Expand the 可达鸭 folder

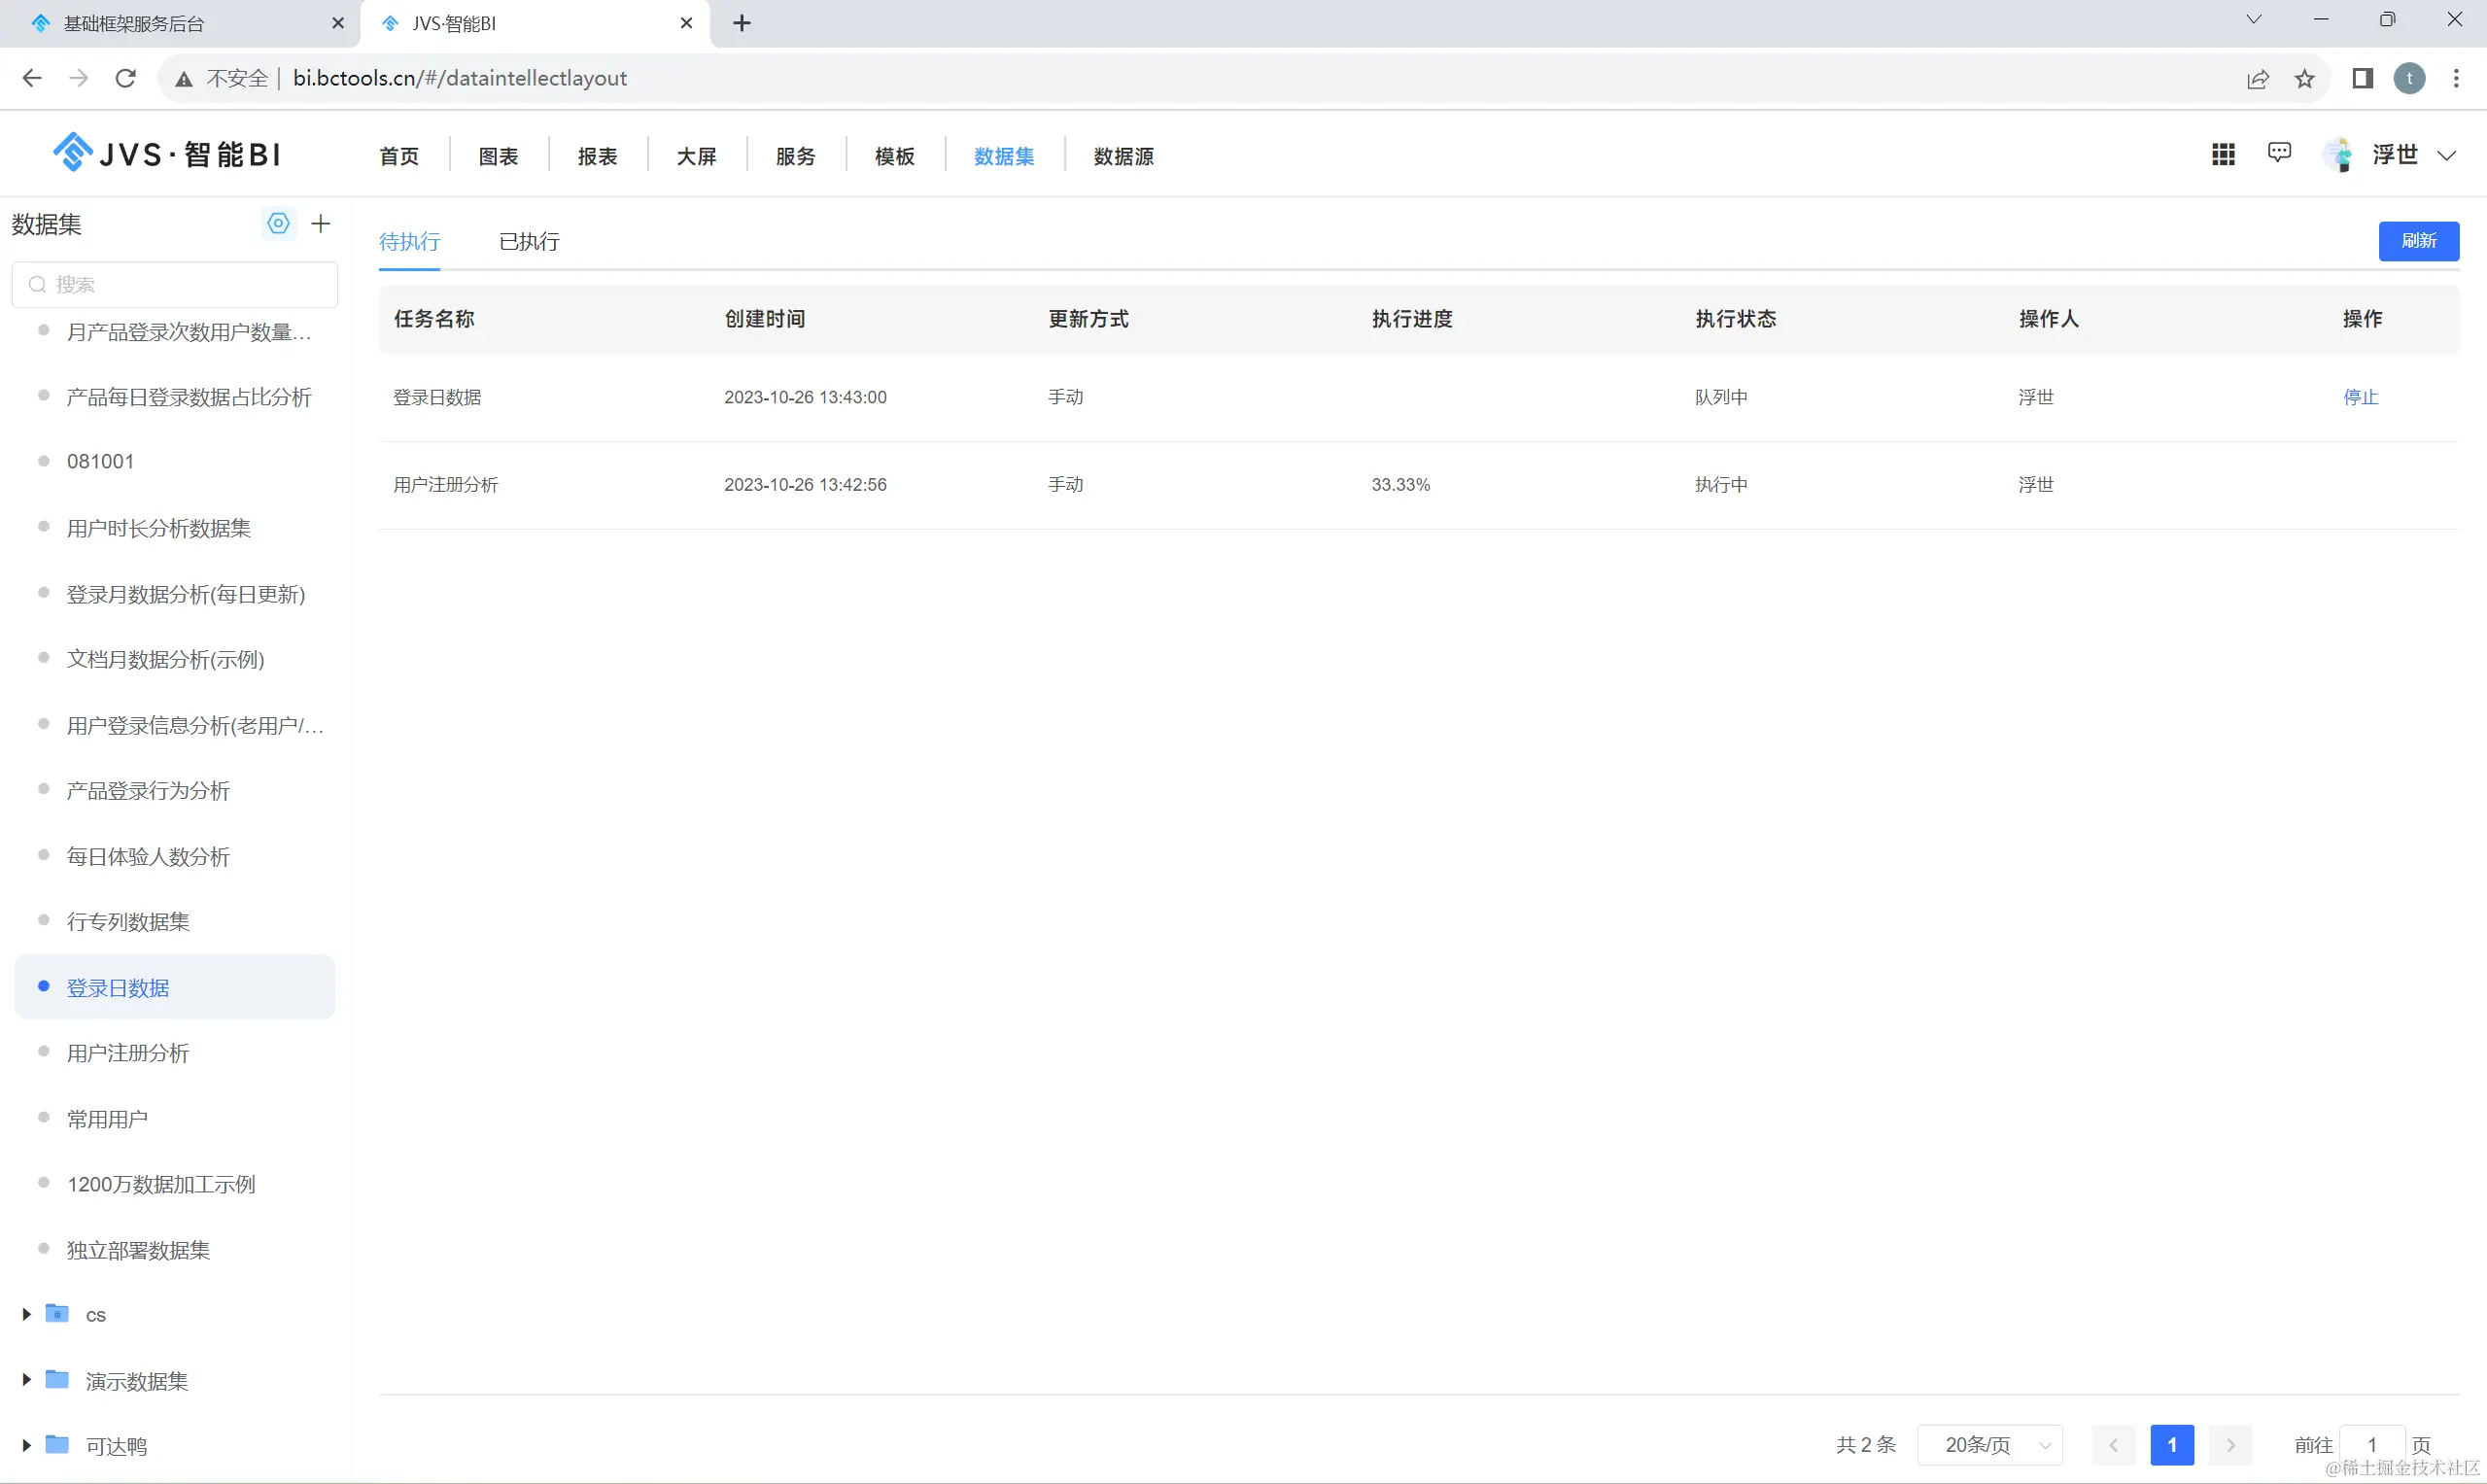(27, 1445)
